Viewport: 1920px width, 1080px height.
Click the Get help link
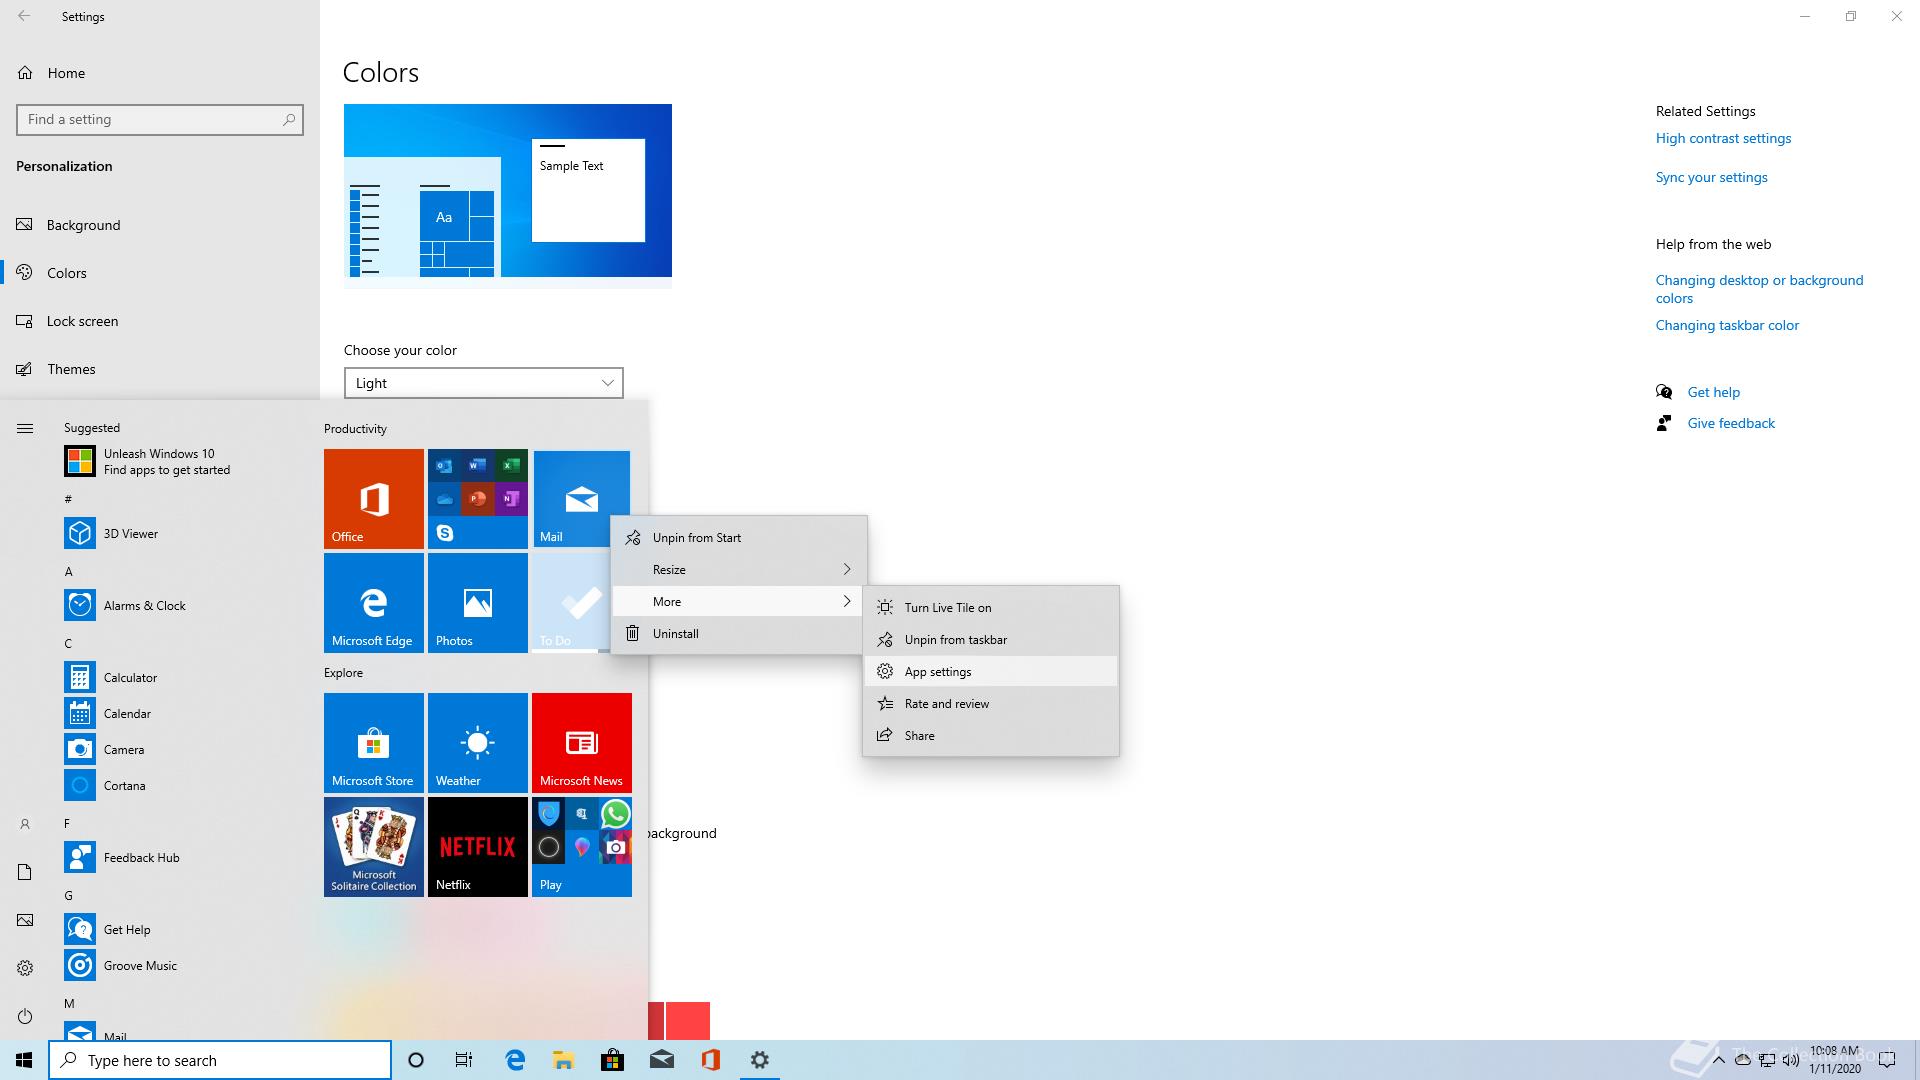click(x=1713, y=392)
